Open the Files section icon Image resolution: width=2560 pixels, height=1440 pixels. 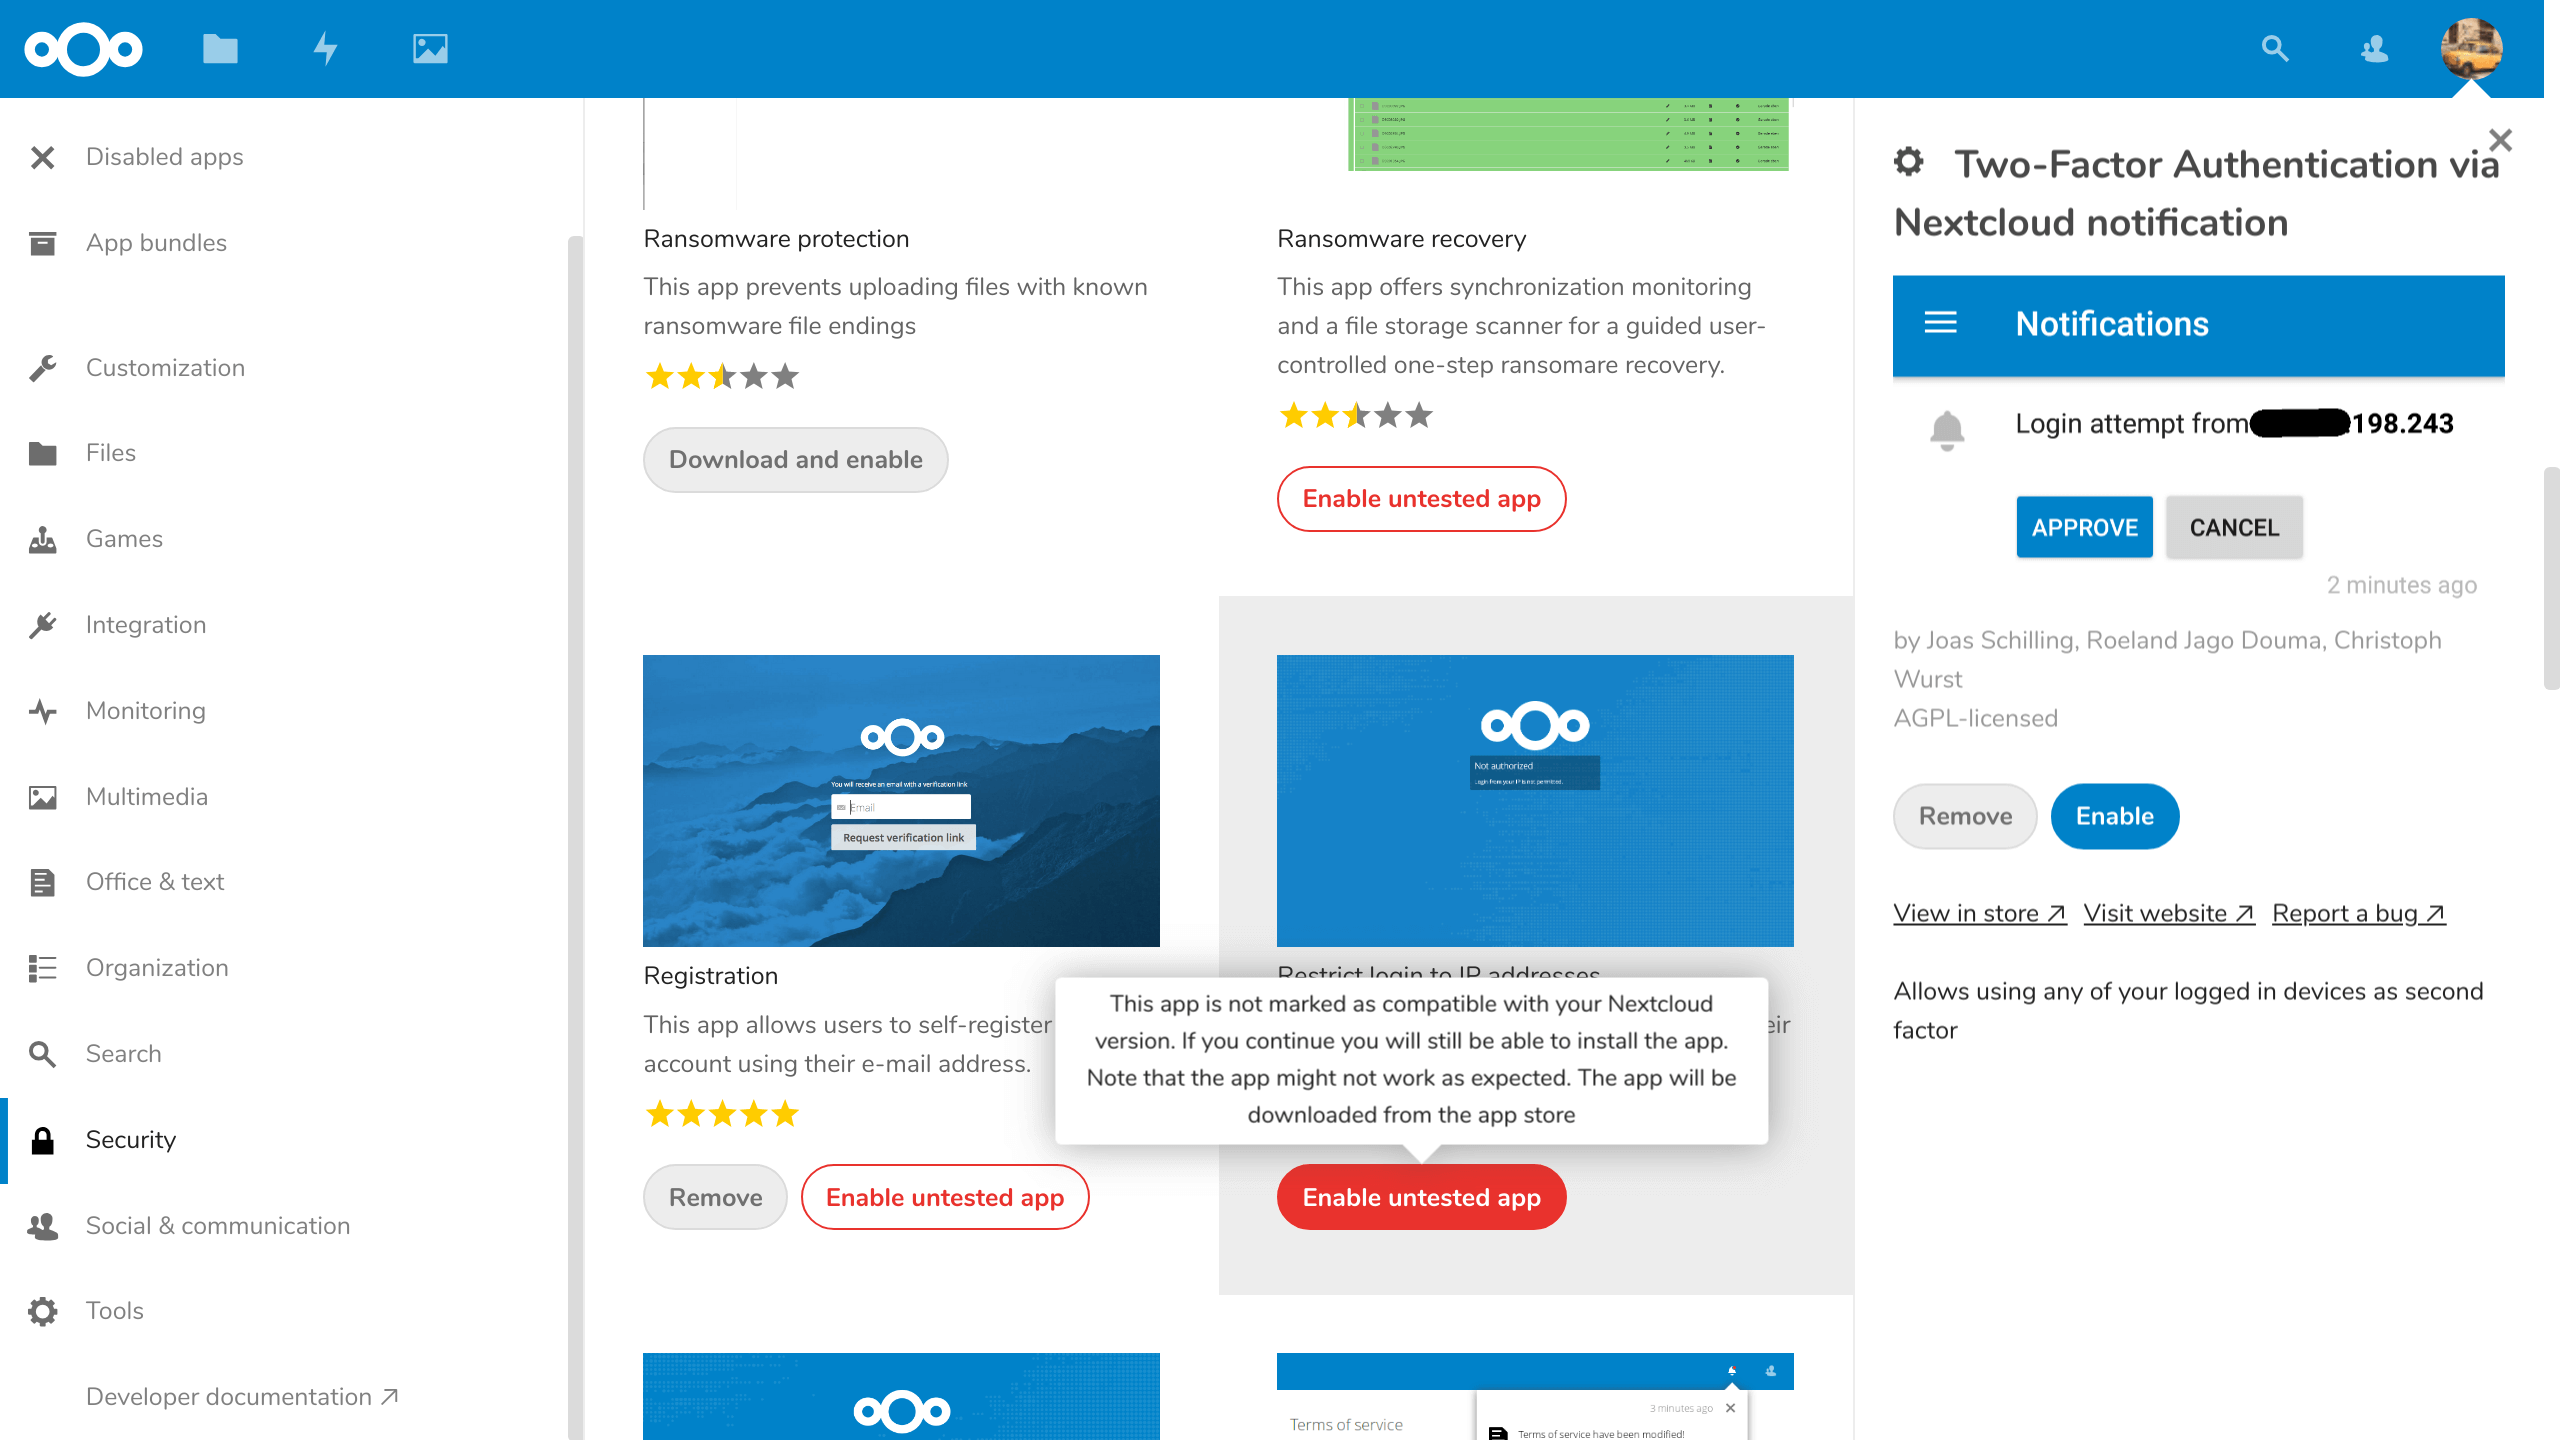pos(42,452)
